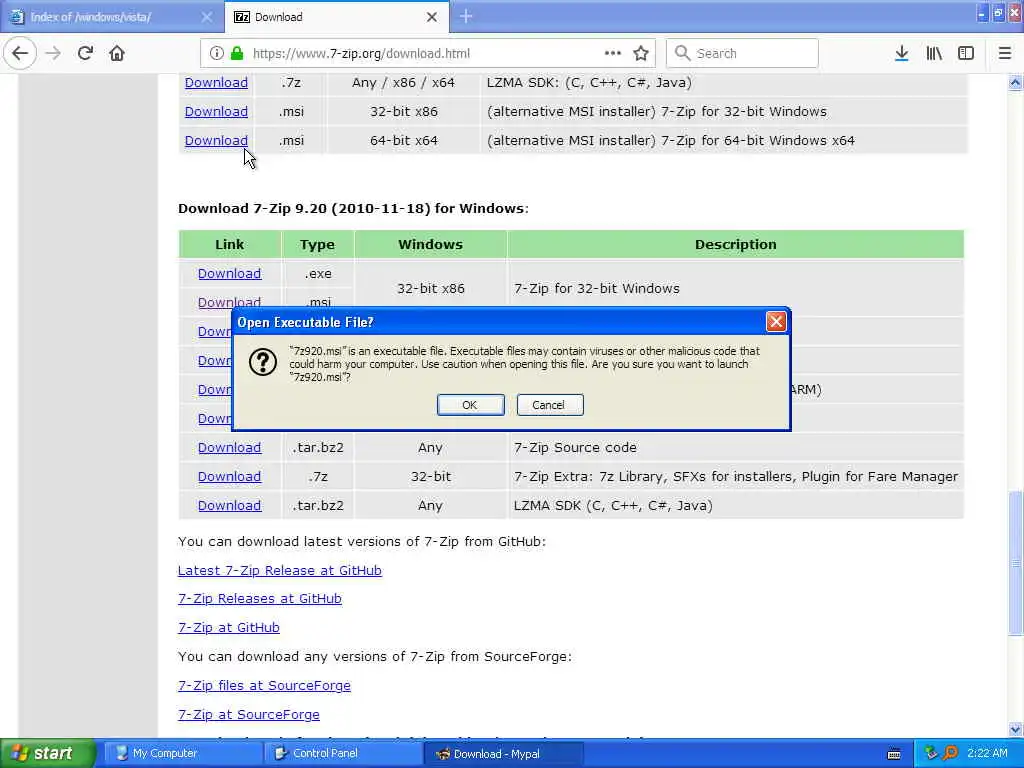
Task: Click the keyboard icon in taskbar
Action: pyautogui.click(x=894, y=754)
